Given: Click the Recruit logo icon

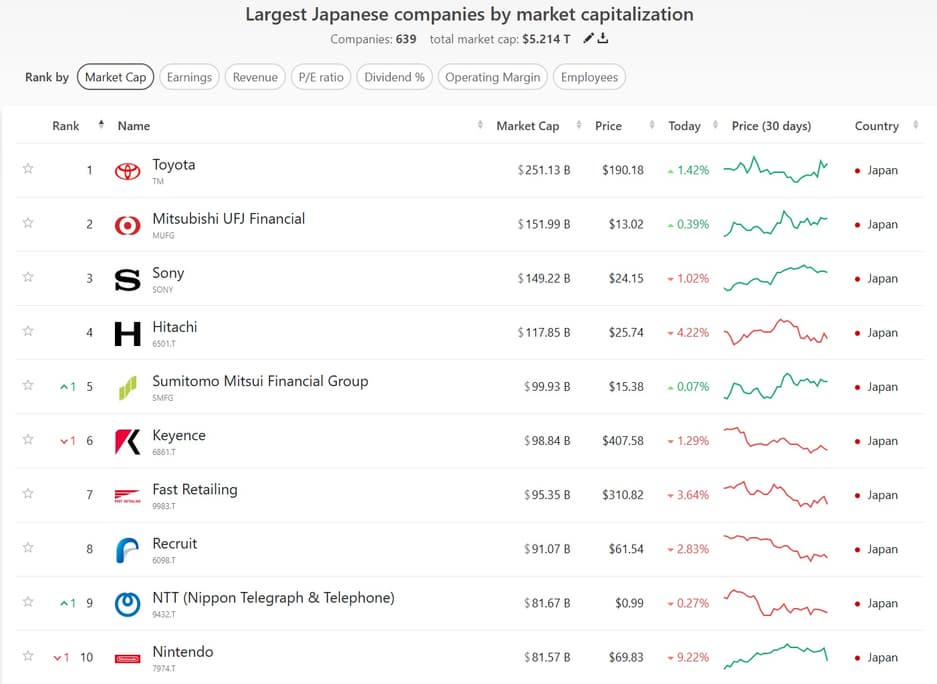Looking at the screenshot, I should pyautogui.click(x=128, y=550).
